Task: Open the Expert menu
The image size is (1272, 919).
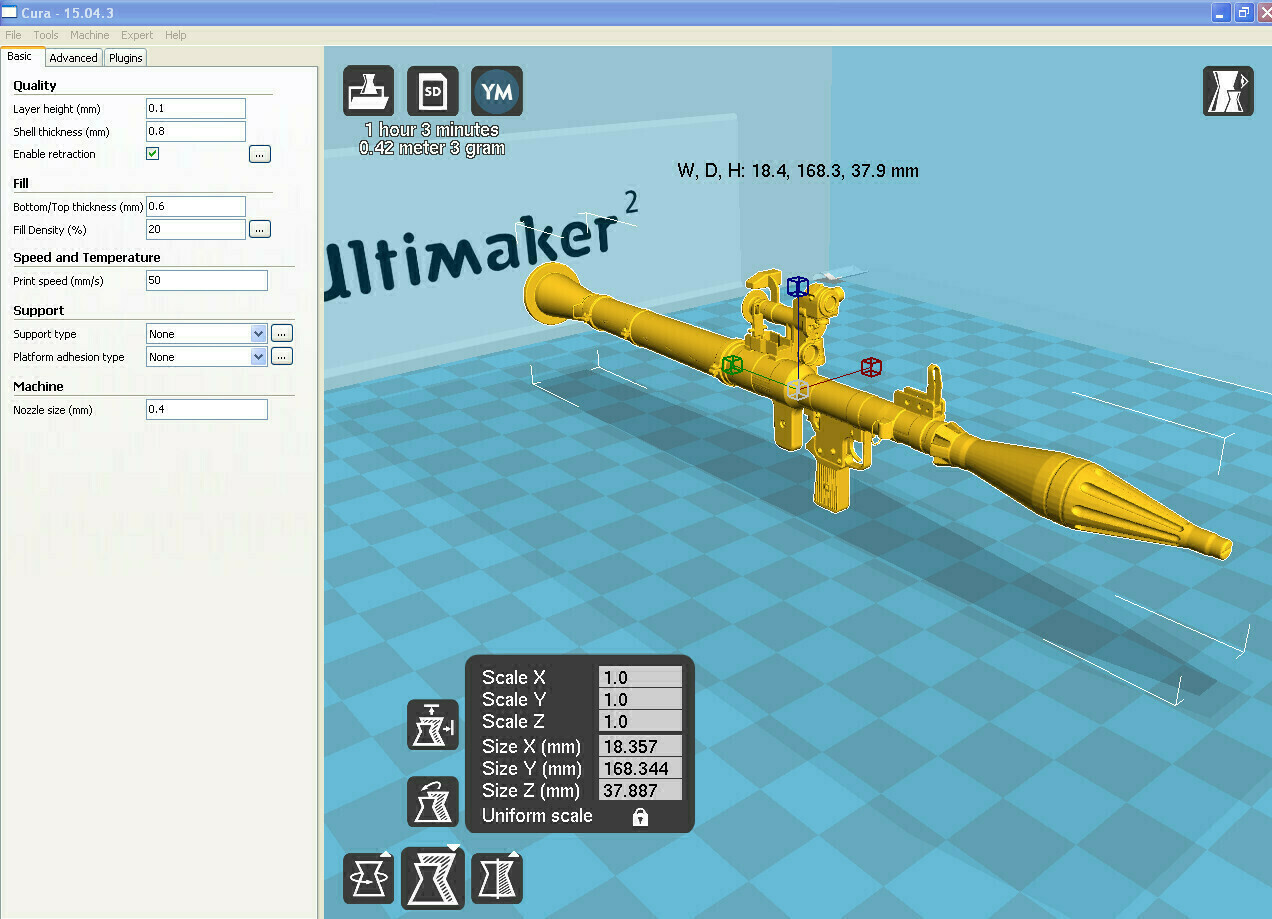Action: 137,35
